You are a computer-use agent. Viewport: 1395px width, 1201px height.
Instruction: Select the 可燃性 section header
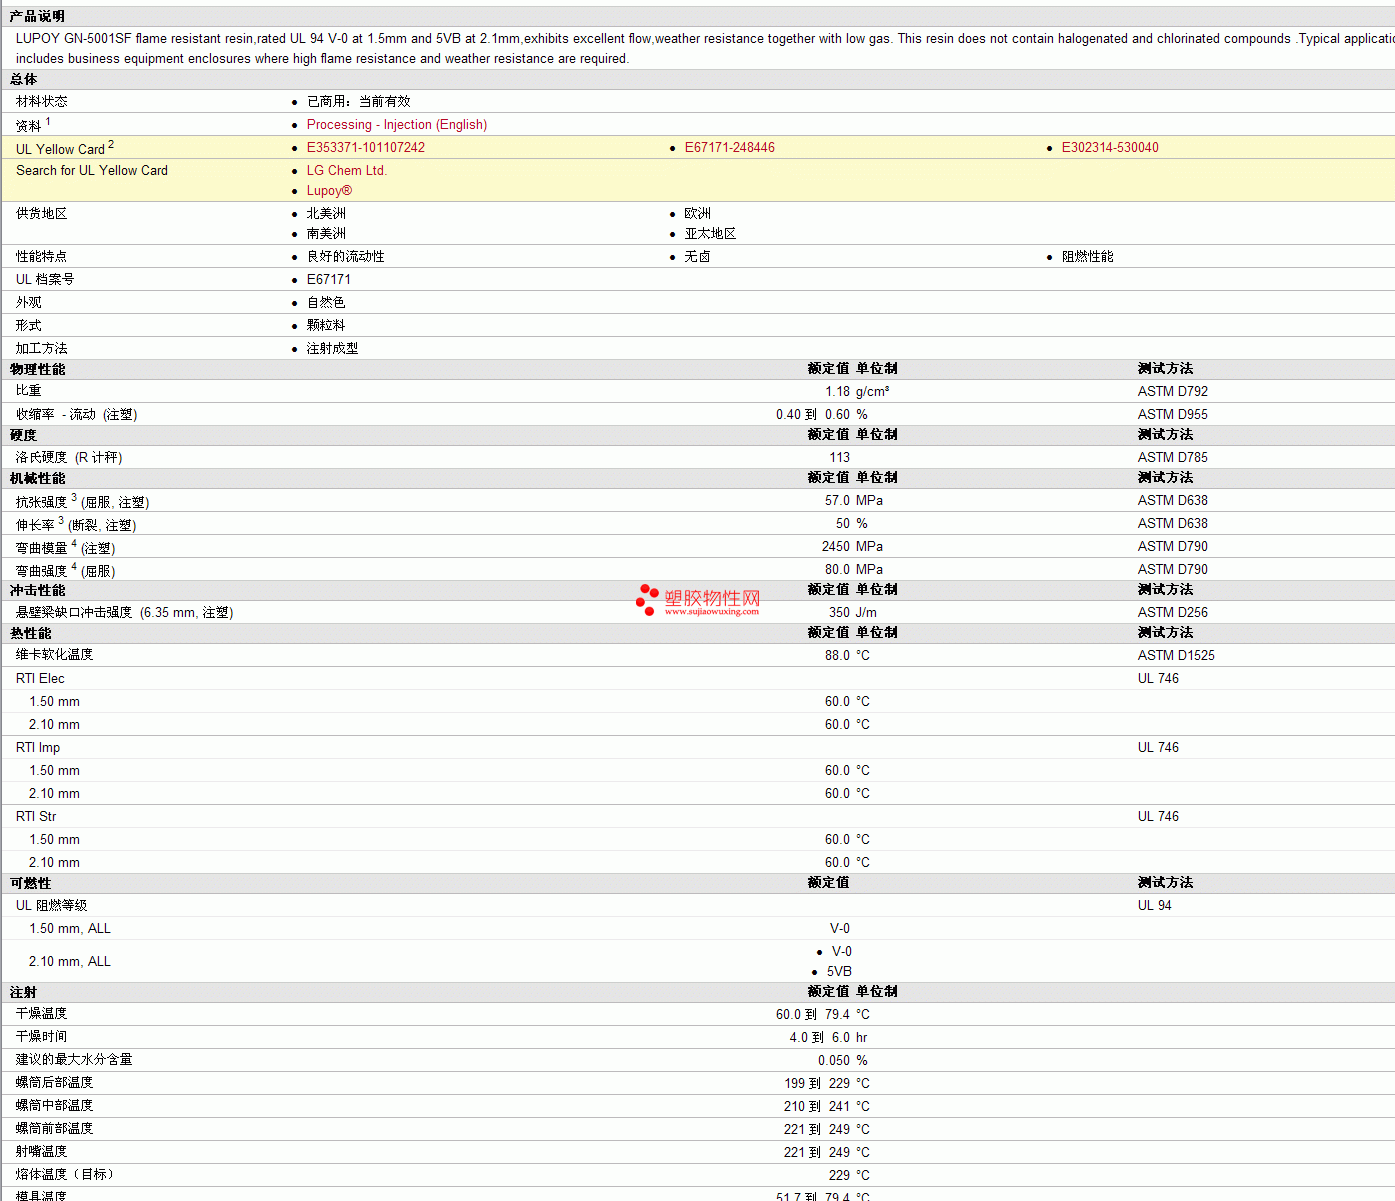pos(30,883)
